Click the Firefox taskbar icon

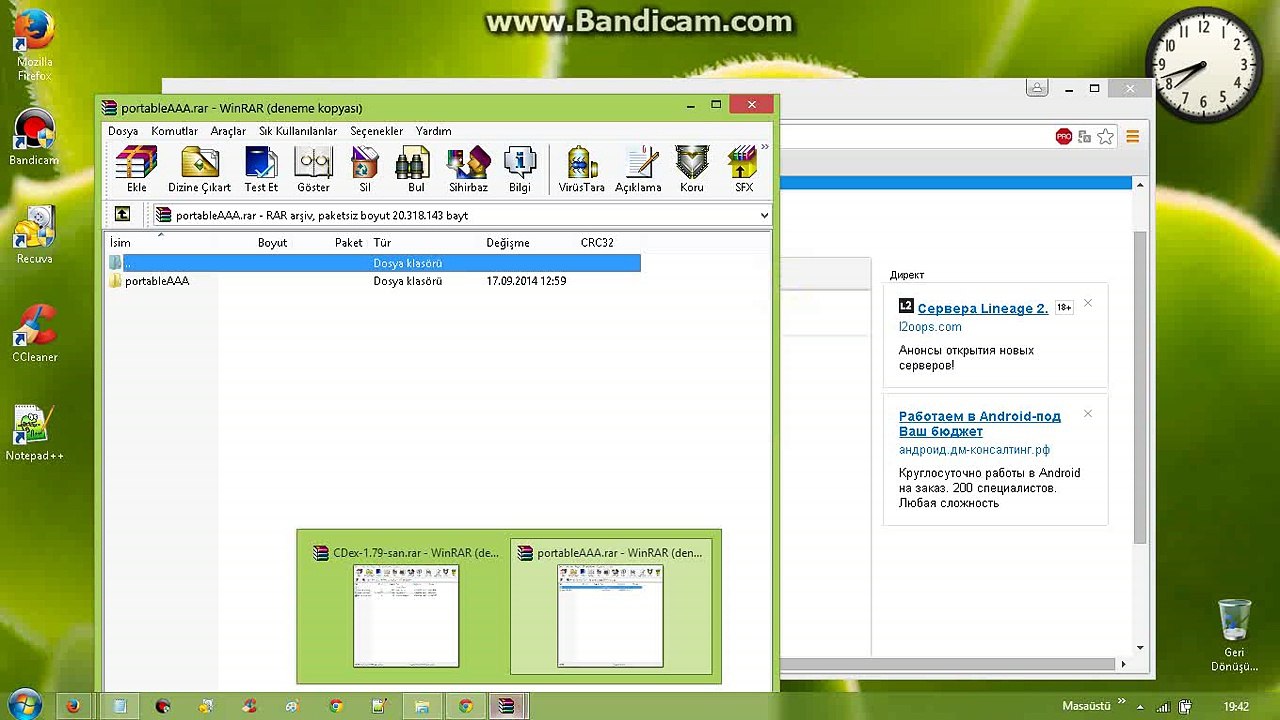click(x=73, y=706)
